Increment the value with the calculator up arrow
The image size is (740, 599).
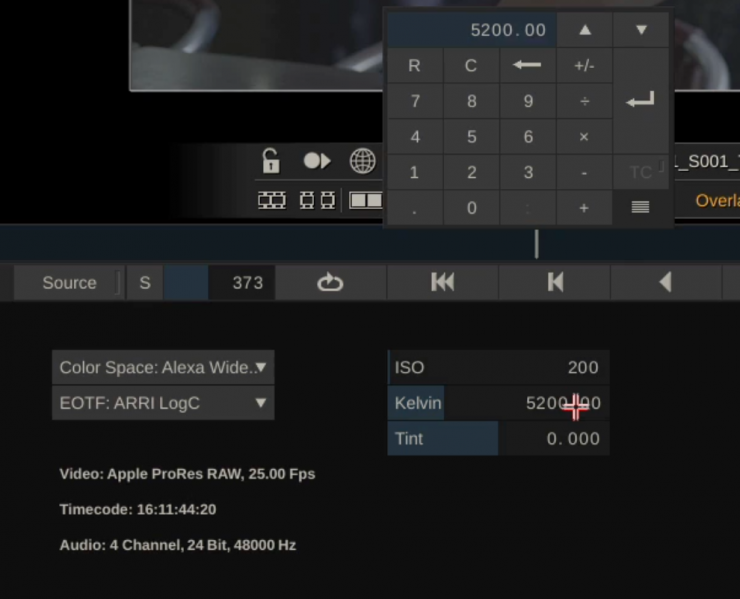click(585, 30)
